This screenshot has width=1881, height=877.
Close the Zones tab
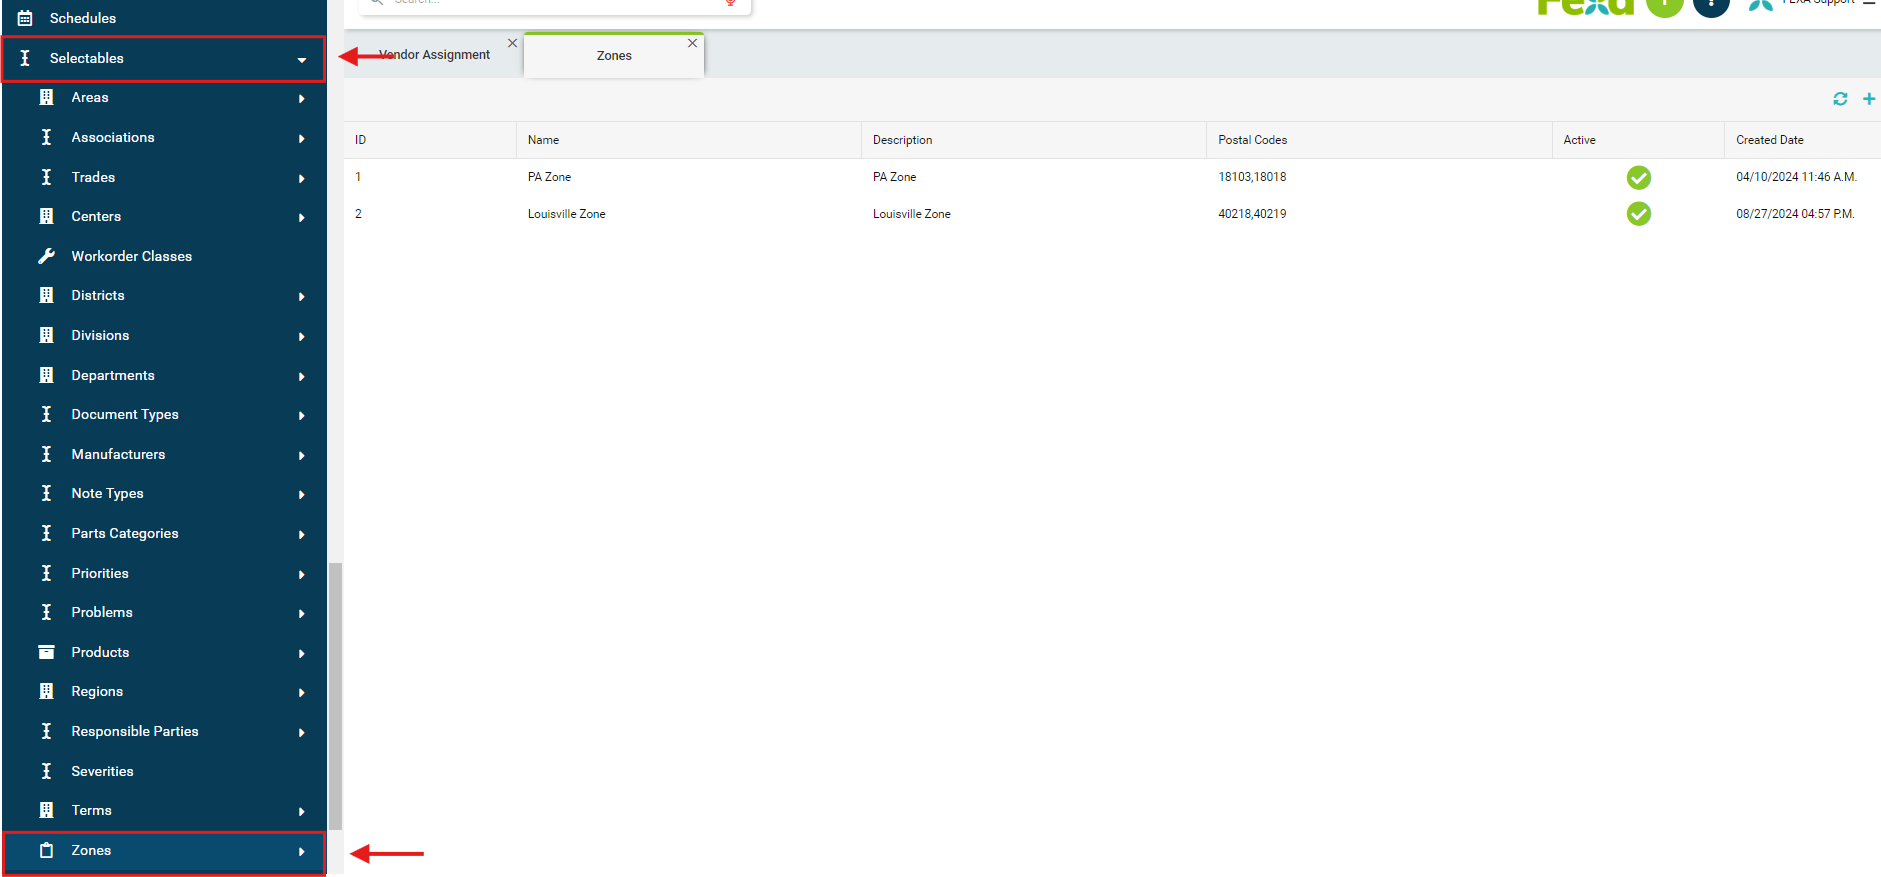[x=692, y=43]
